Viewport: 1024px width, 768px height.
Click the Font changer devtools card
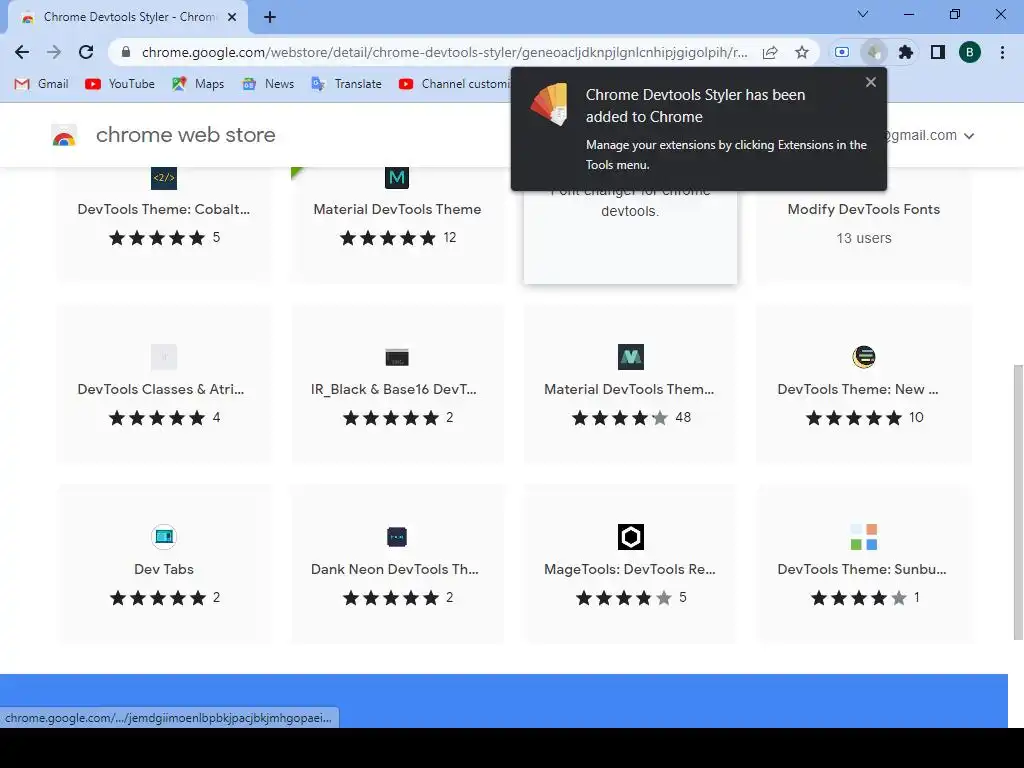[630, 236]
